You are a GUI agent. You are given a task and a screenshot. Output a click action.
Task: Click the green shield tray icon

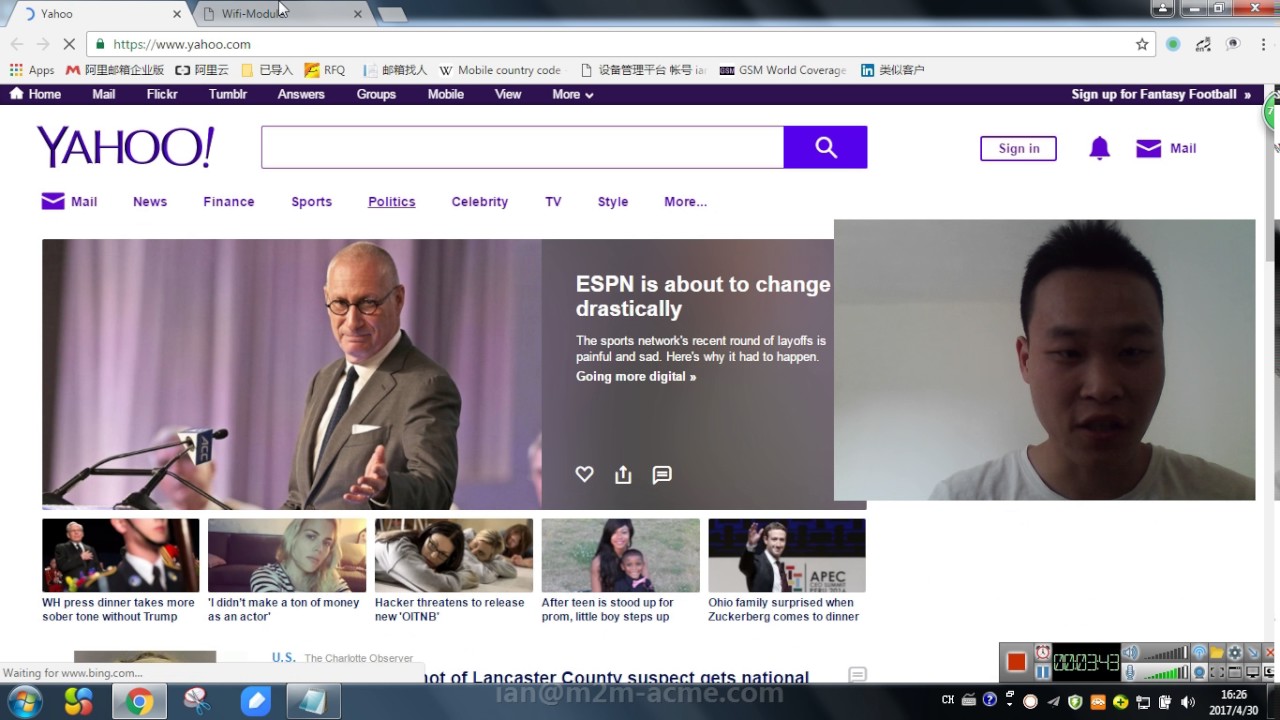[x=1075, y=702]
